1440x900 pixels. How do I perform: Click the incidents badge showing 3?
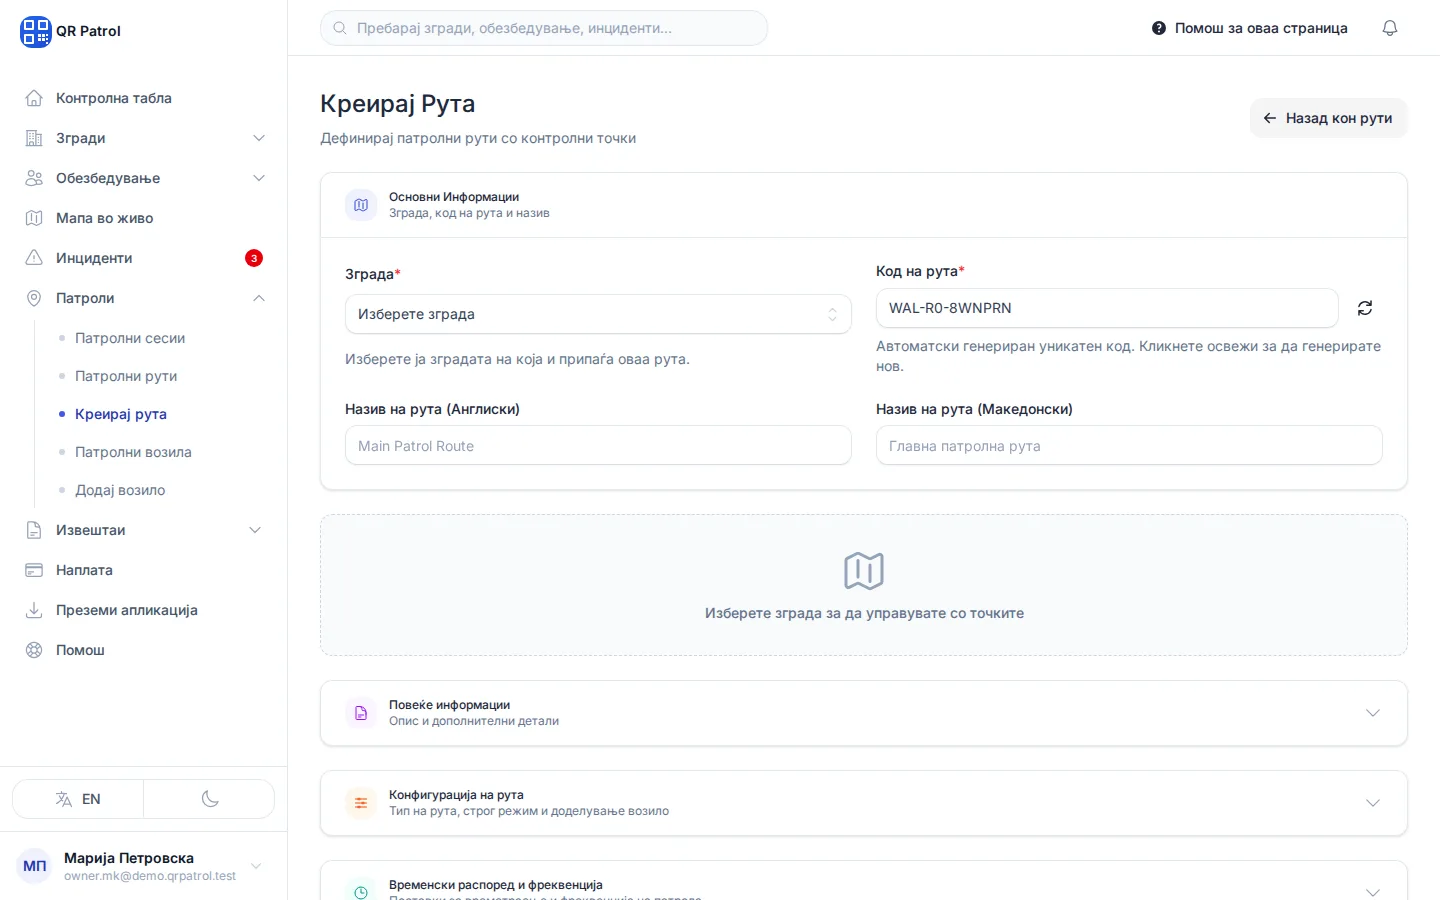[x=254, y=258]
